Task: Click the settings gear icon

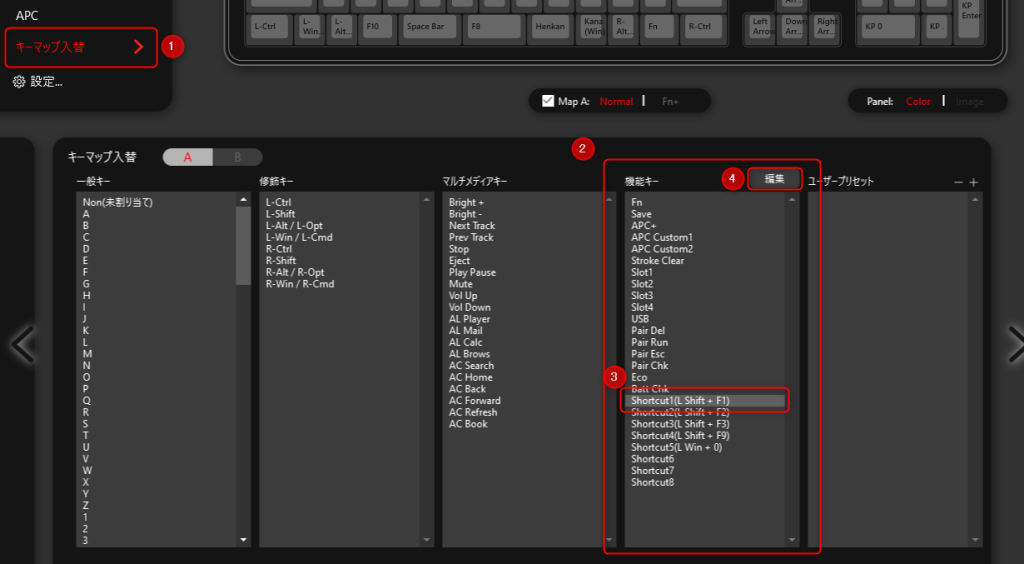Action: pos(18,82)
